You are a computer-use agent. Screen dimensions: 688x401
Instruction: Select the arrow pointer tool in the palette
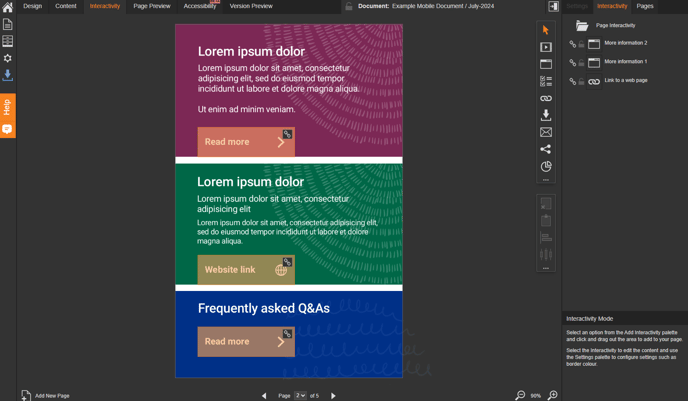[546, 30]
